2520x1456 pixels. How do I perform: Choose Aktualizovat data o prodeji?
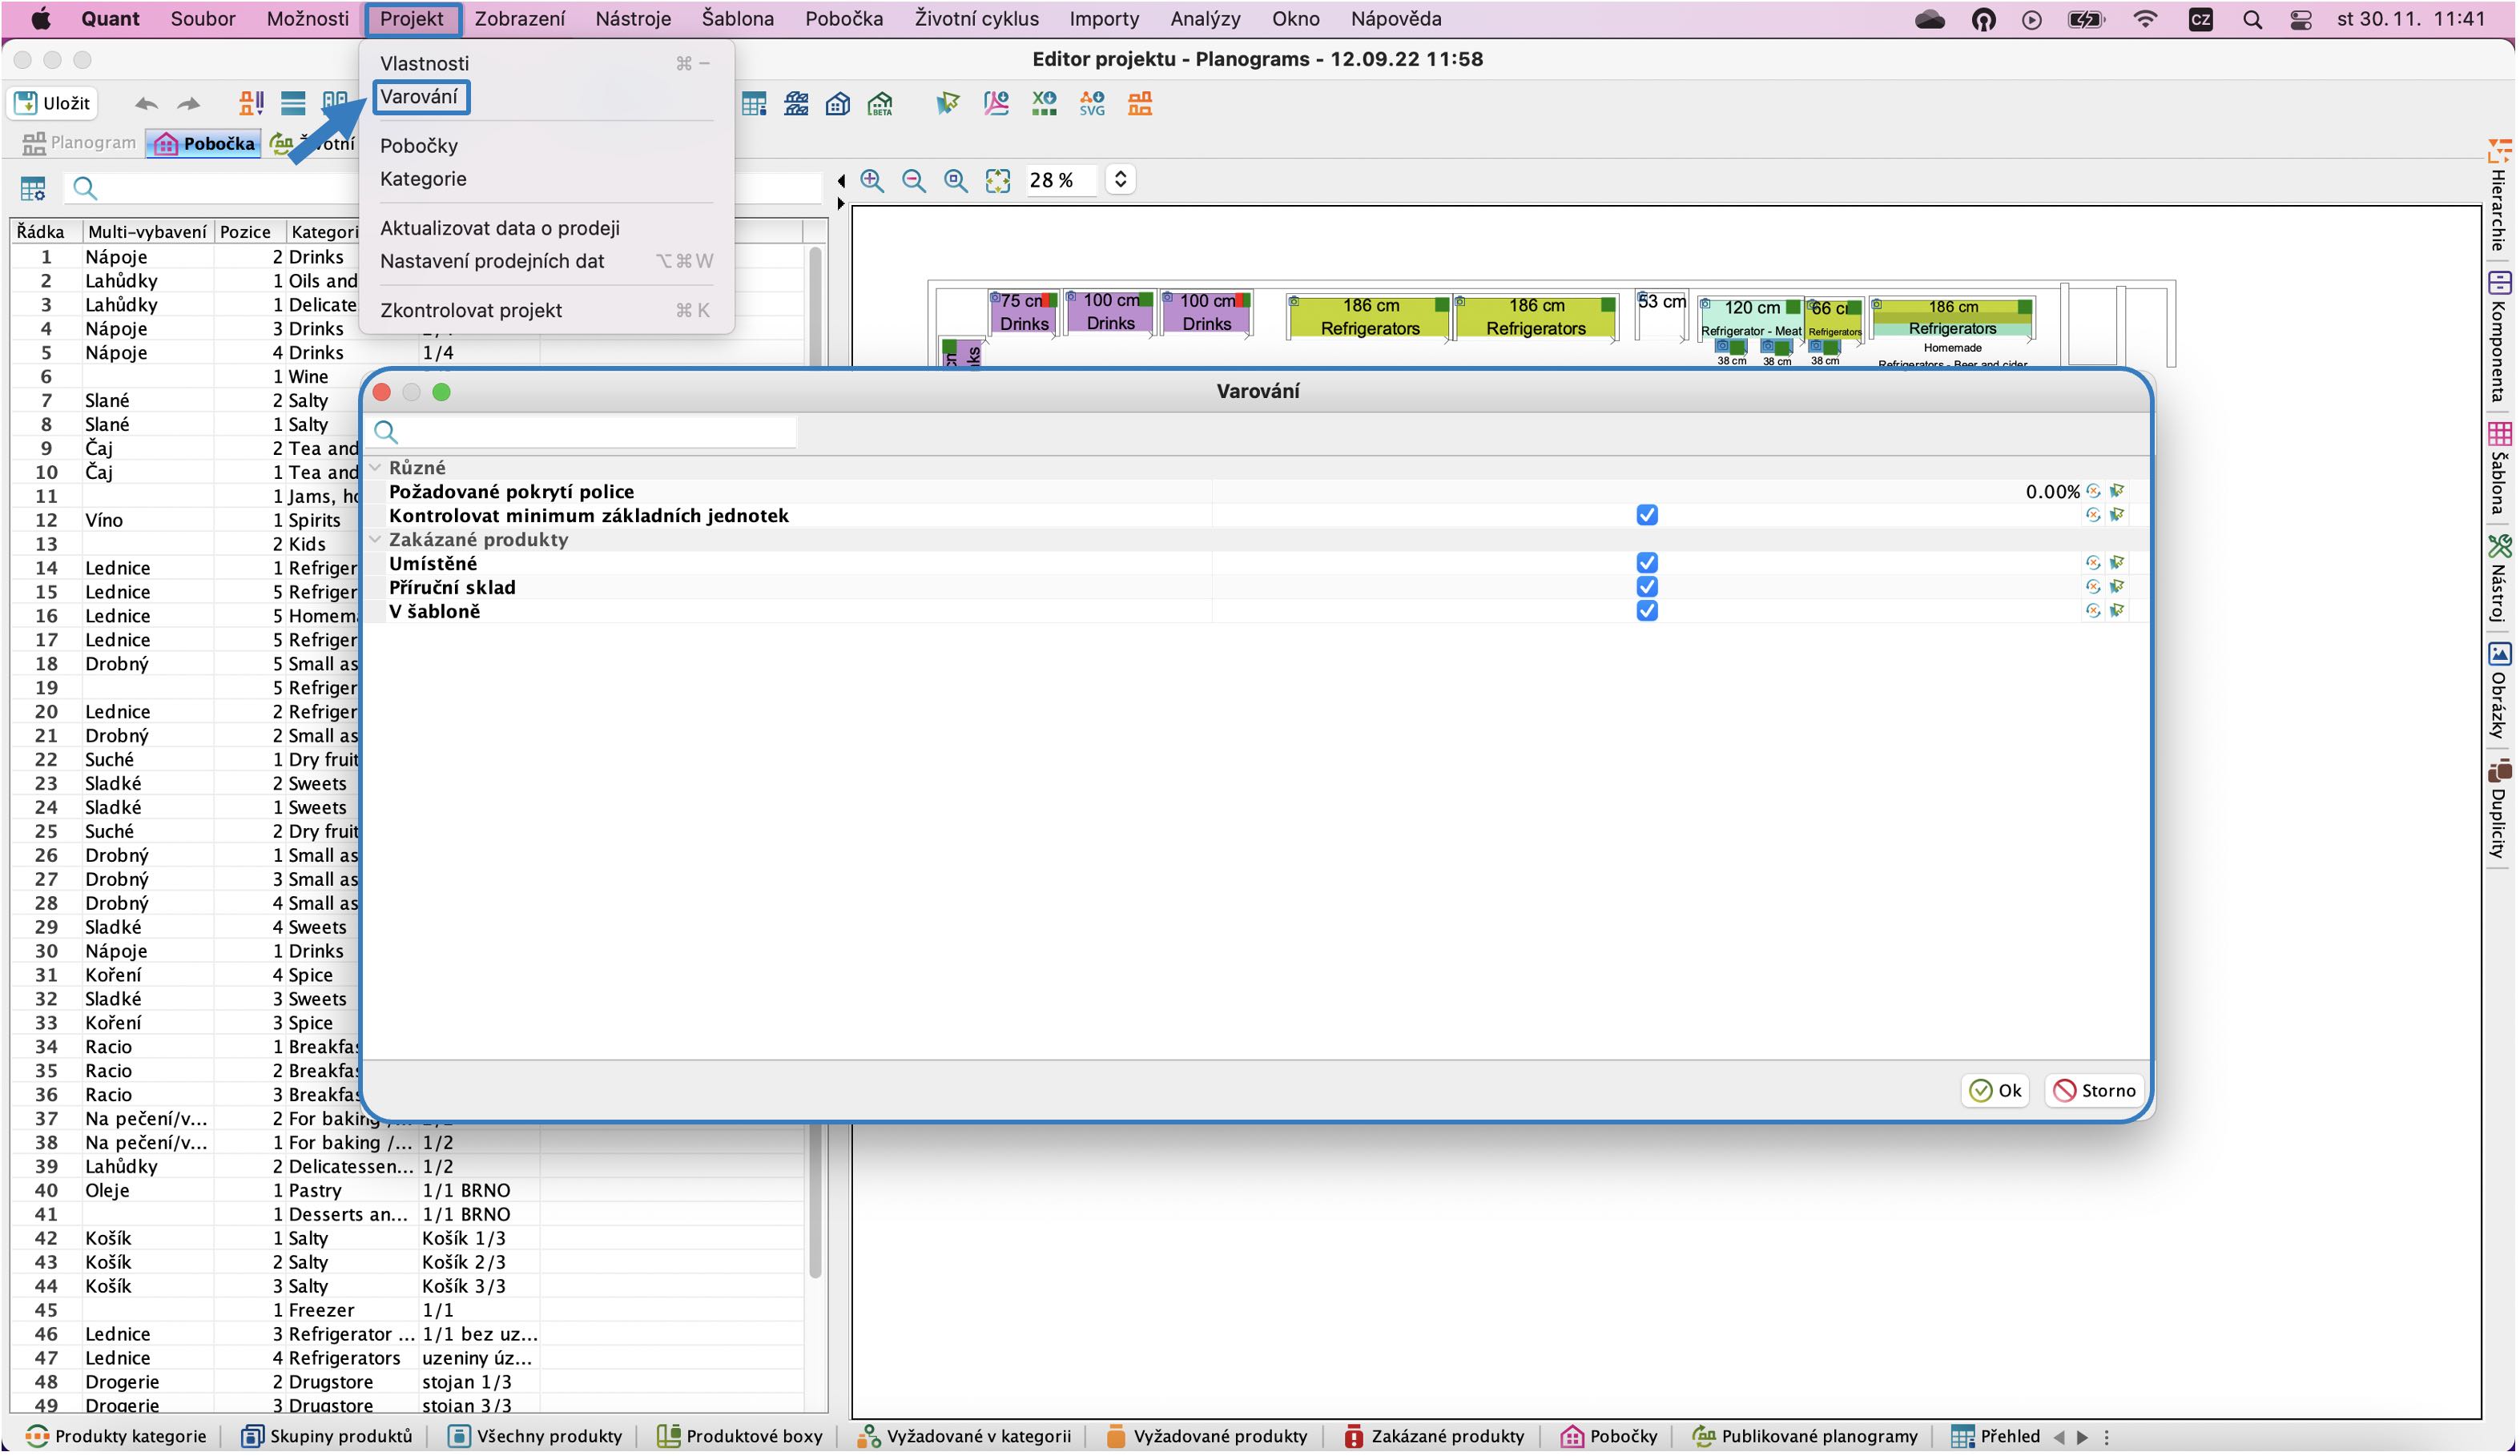[545, 228]
